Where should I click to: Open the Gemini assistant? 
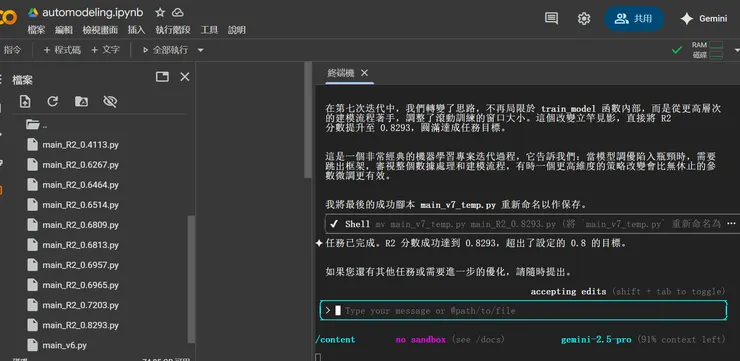[703, 18]
